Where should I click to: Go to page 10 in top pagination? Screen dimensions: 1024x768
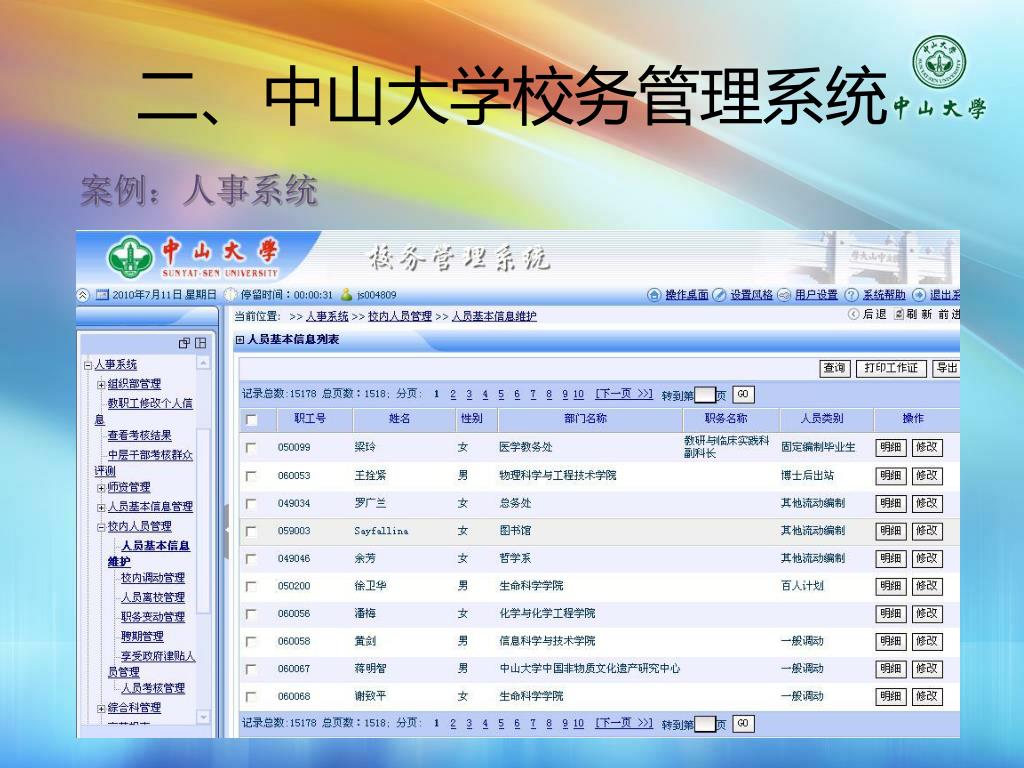(x=579, y=394)
